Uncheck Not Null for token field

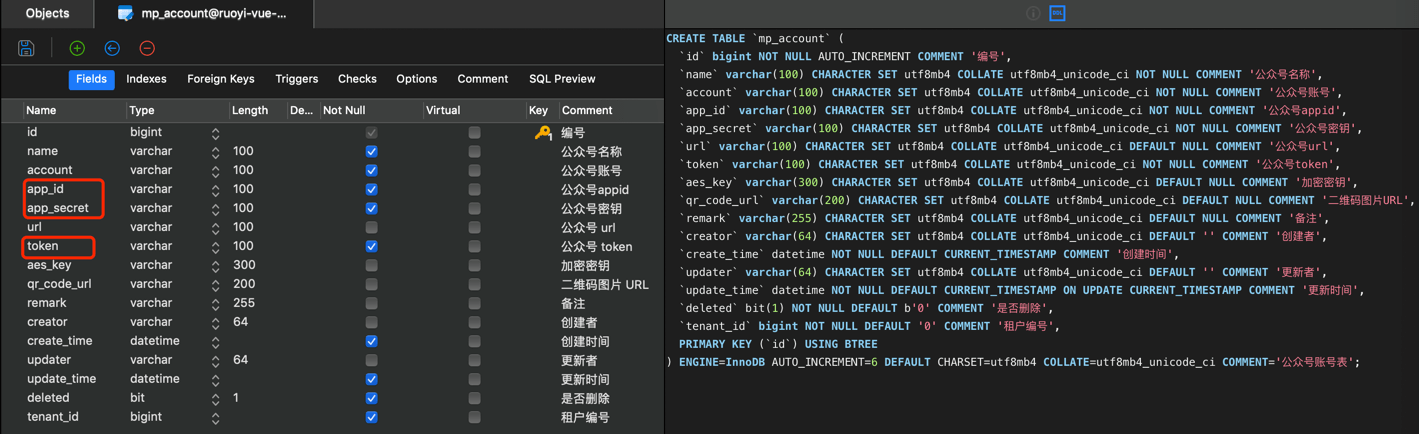point(371,246)
